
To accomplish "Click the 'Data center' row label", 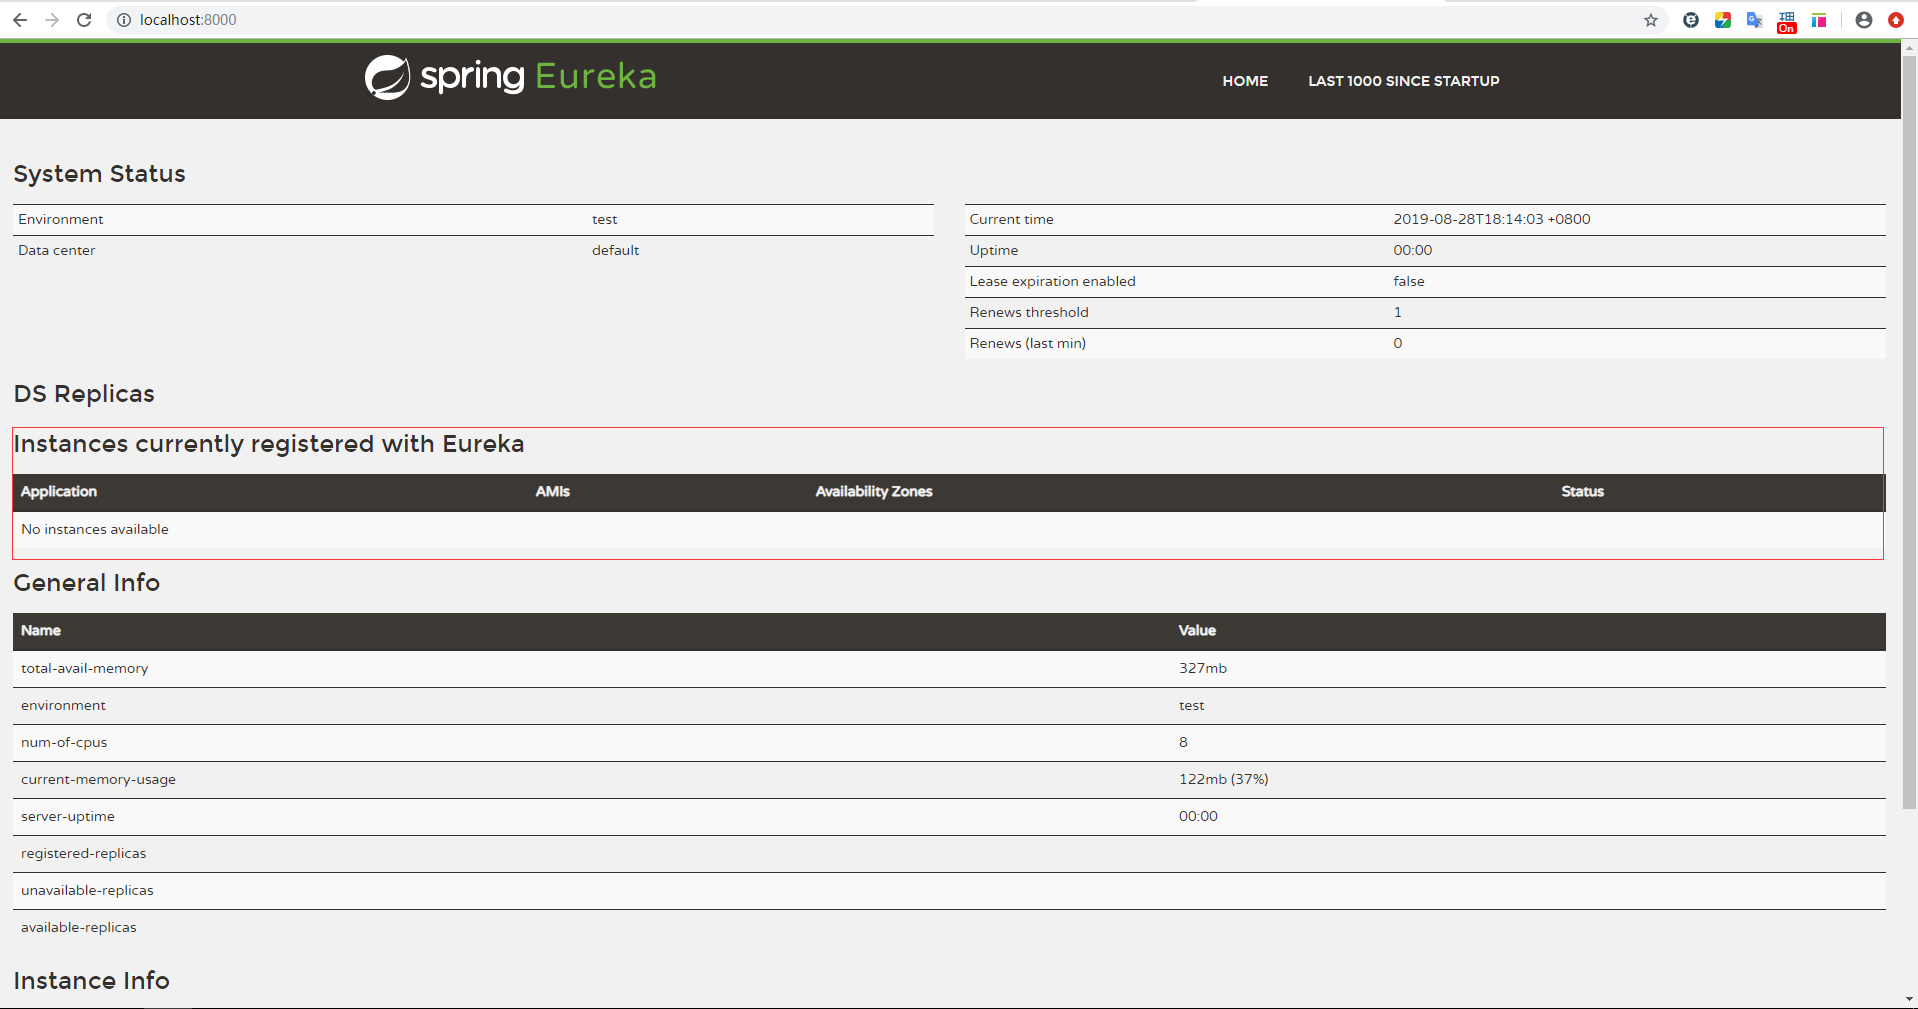I will [x=57, y=250].
